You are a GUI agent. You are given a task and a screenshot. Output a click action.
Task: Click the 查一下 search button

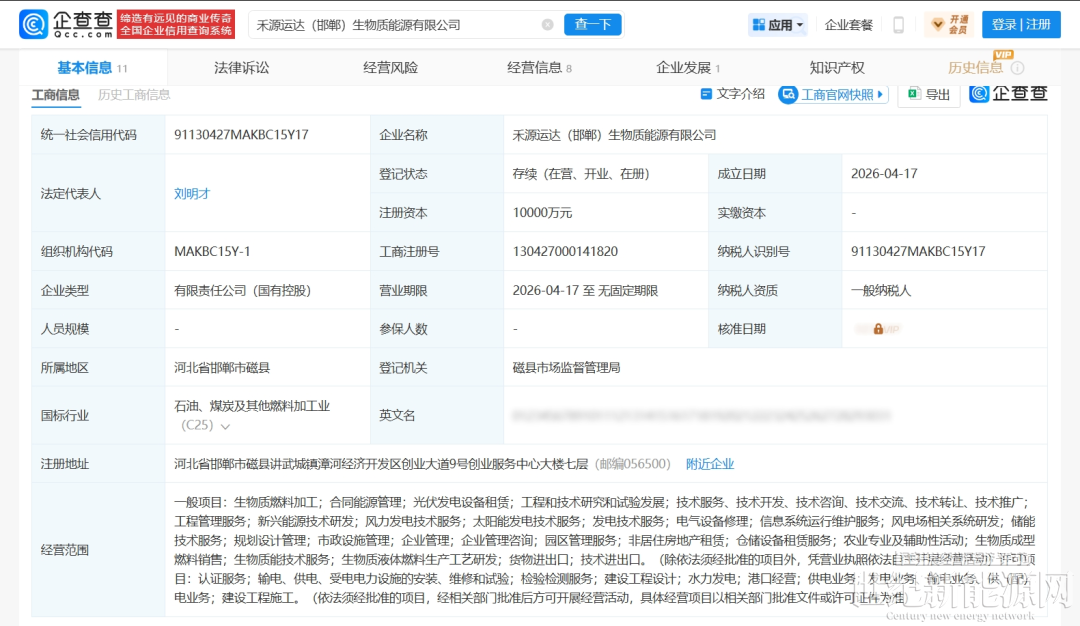[x=592, y=25]
